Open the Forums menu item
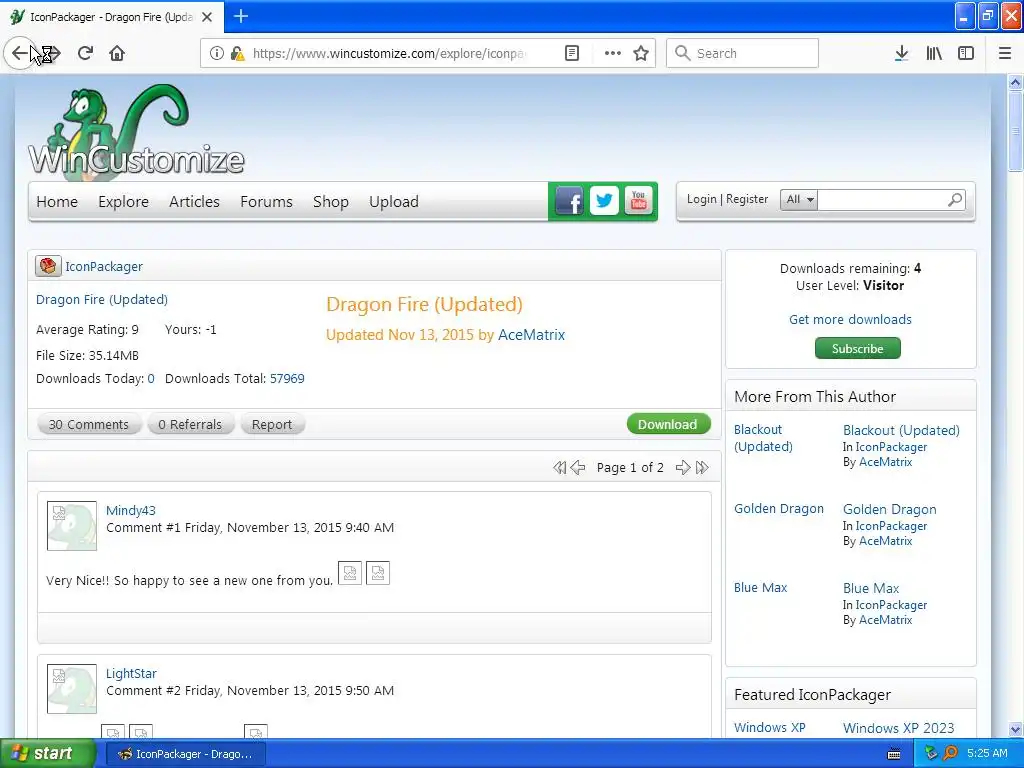This screenshot has height=768, width=1024. click(266, 202)
